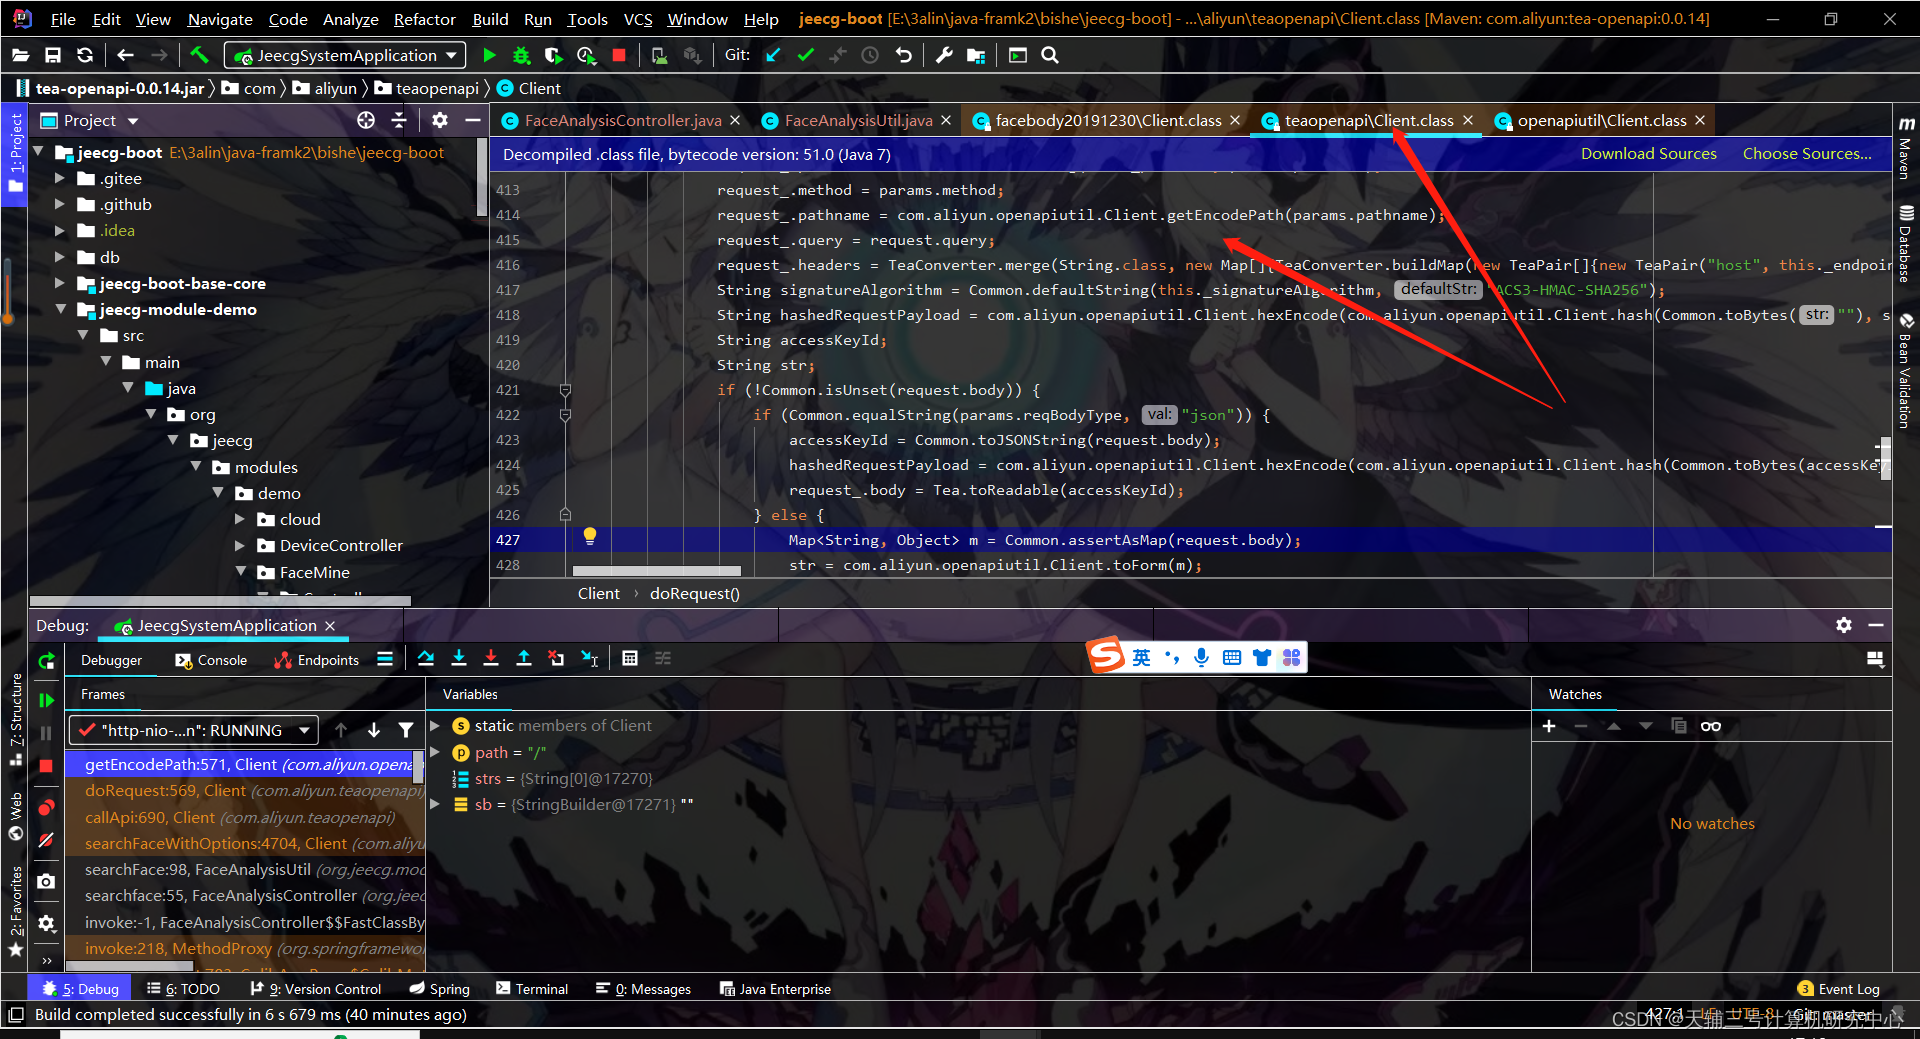
Task: Collapse the jeecg-module-demo tree node
Action: [62, 309]
